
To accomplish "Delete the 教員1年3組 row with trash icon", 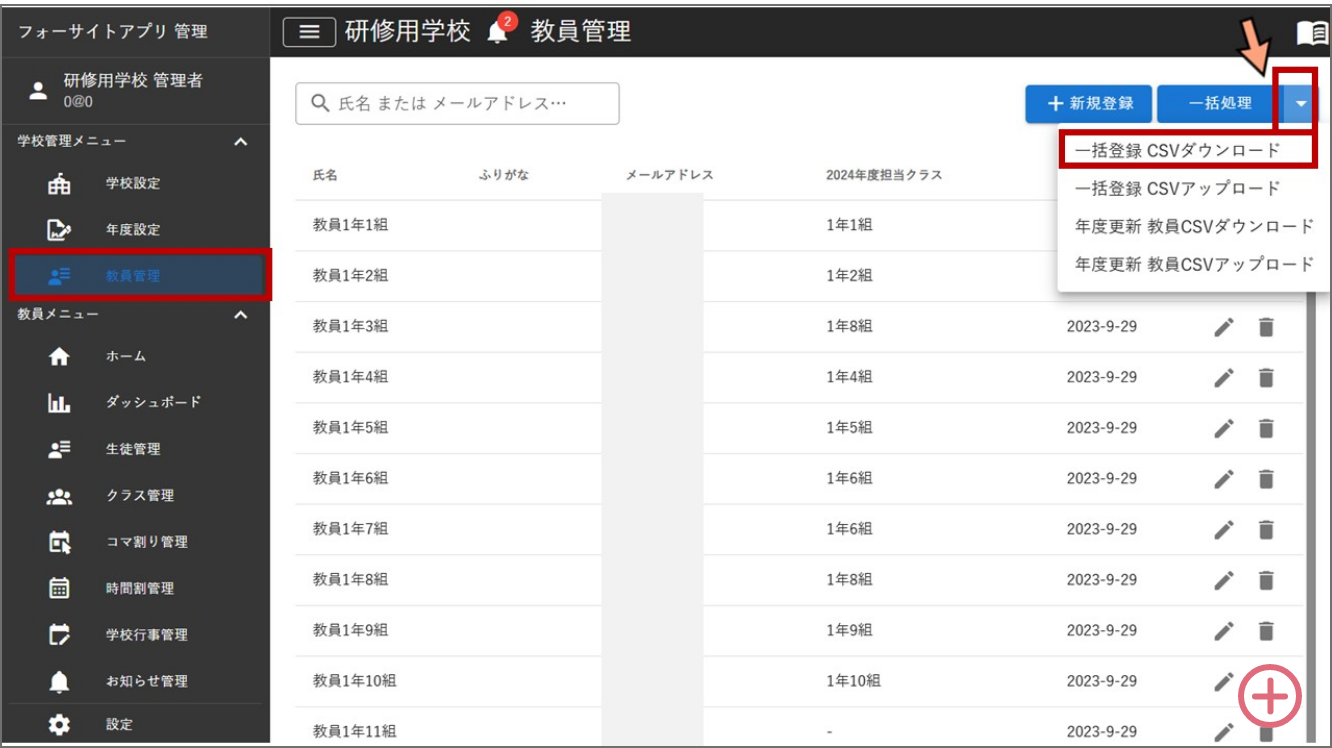I will (x=1266, y=327).
